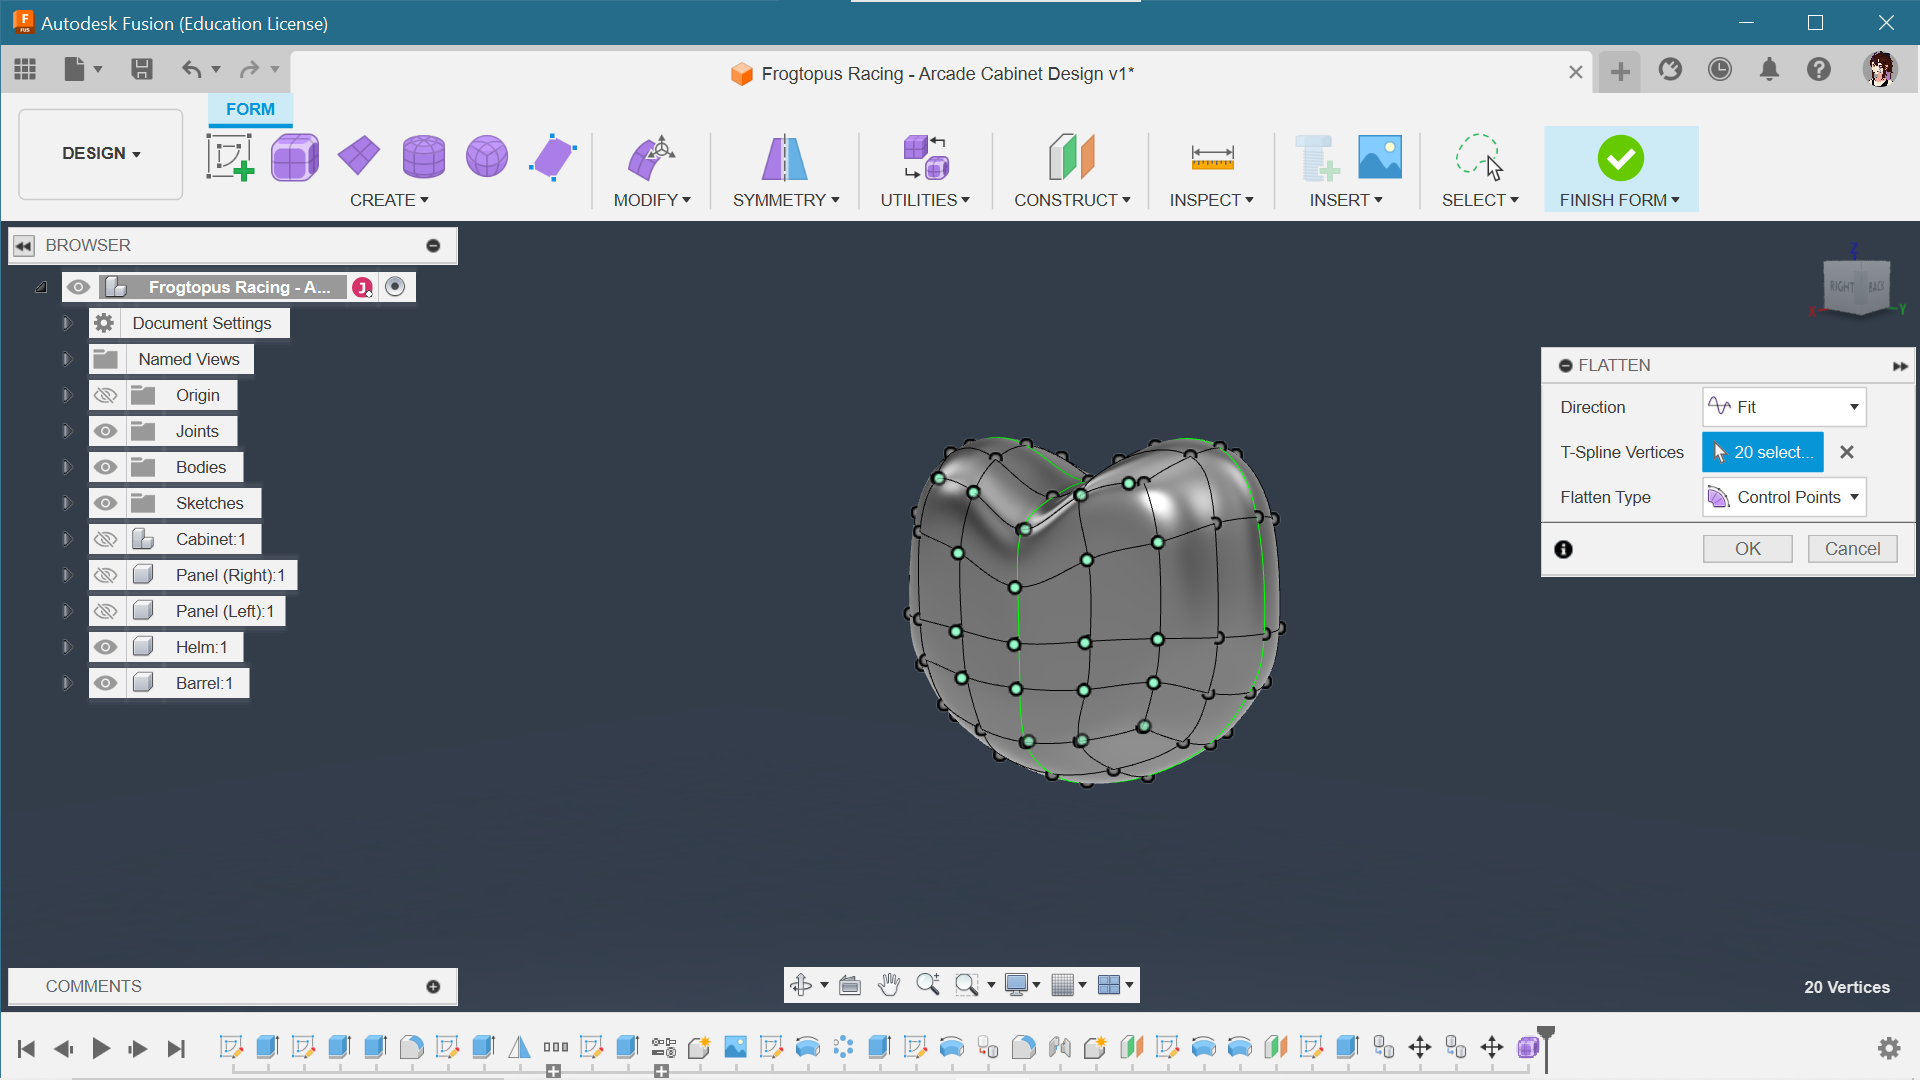Expand the Barrel:1 tree node
The image size is (1920, 1080).
(67, 683)
